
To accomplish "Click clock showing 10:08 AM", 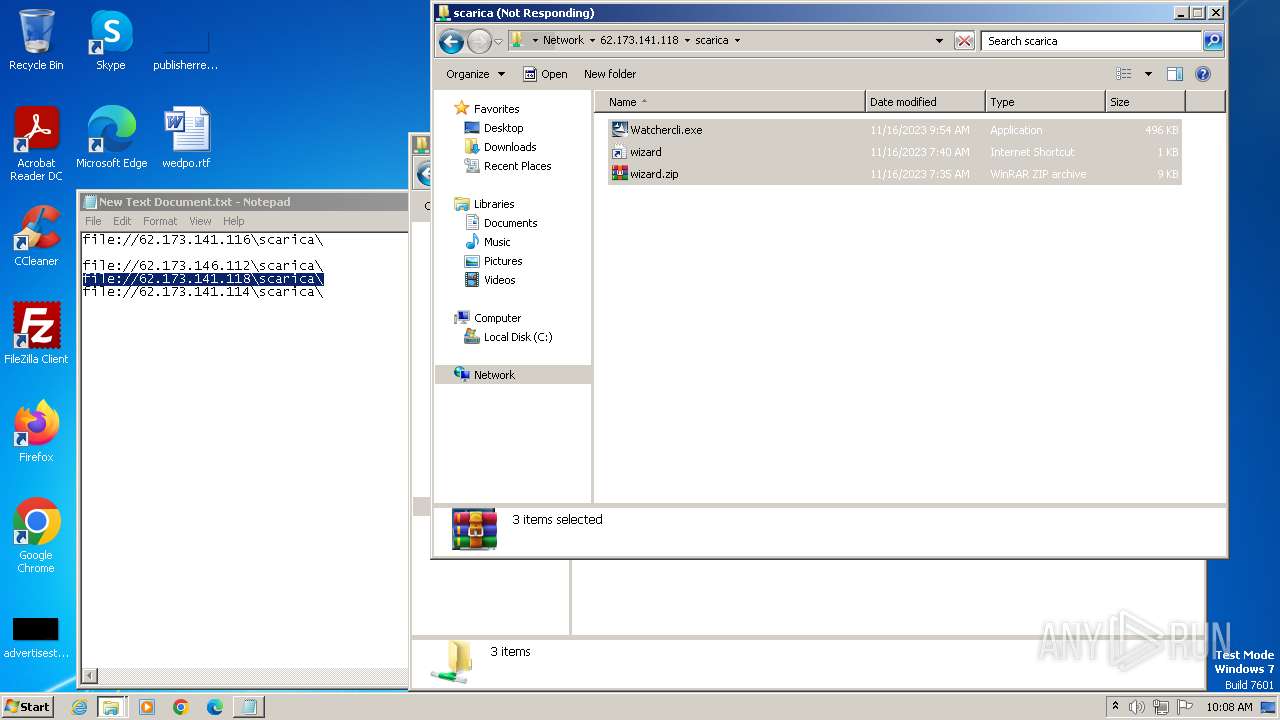I will (x=1229, y=707).
